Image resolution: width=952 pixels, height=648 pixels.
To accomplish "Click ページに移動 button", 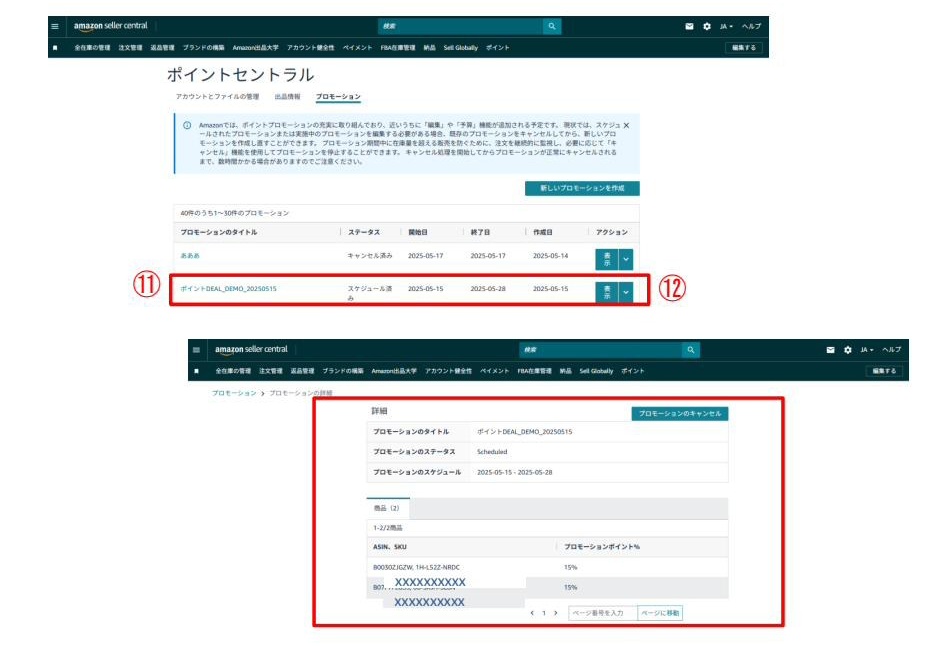I will tap(660, 613).
